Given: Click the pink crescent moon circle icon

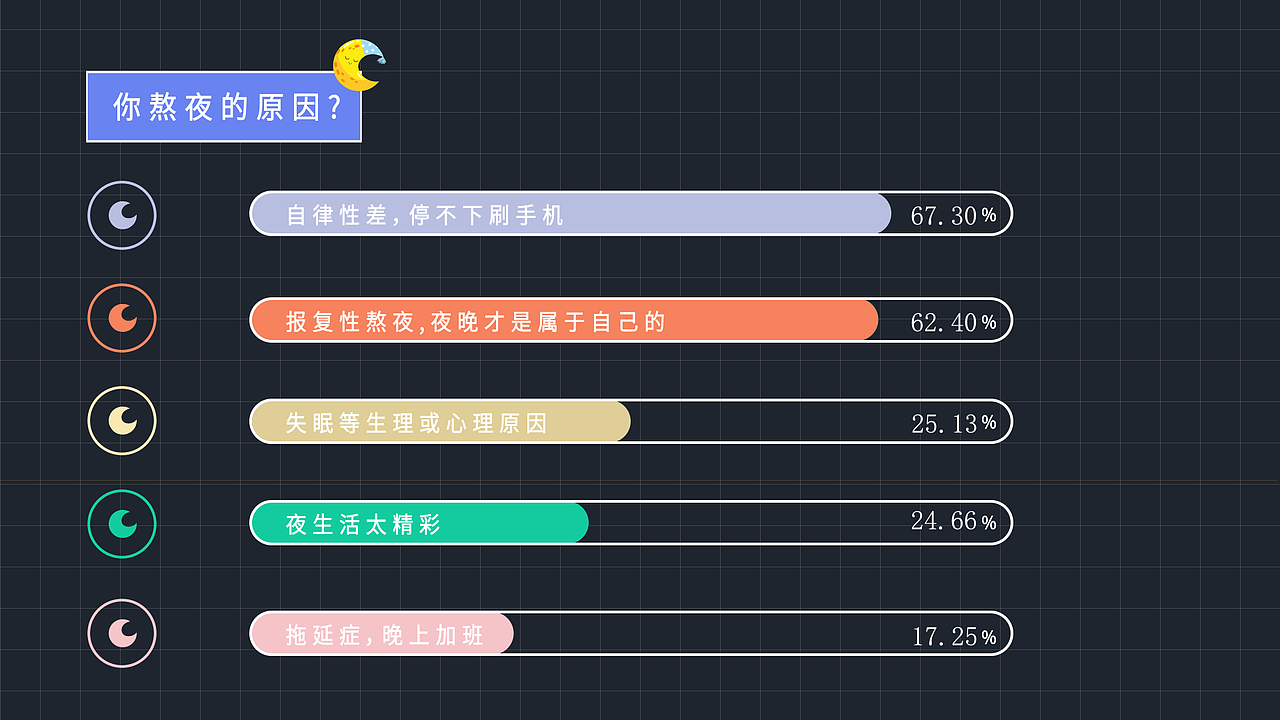Looking at the screenshot, I should [x=122, y=633].
